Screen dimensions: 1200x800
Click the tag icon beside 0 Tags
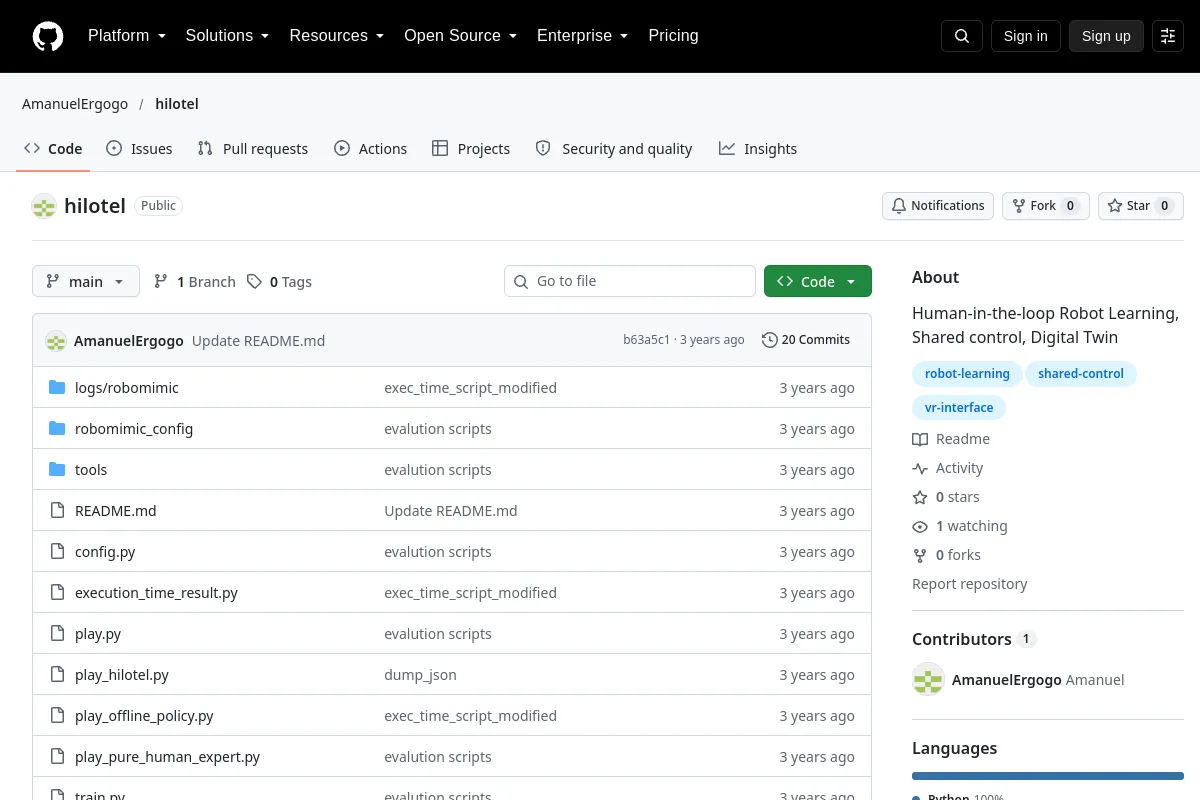tap(255, 282)
